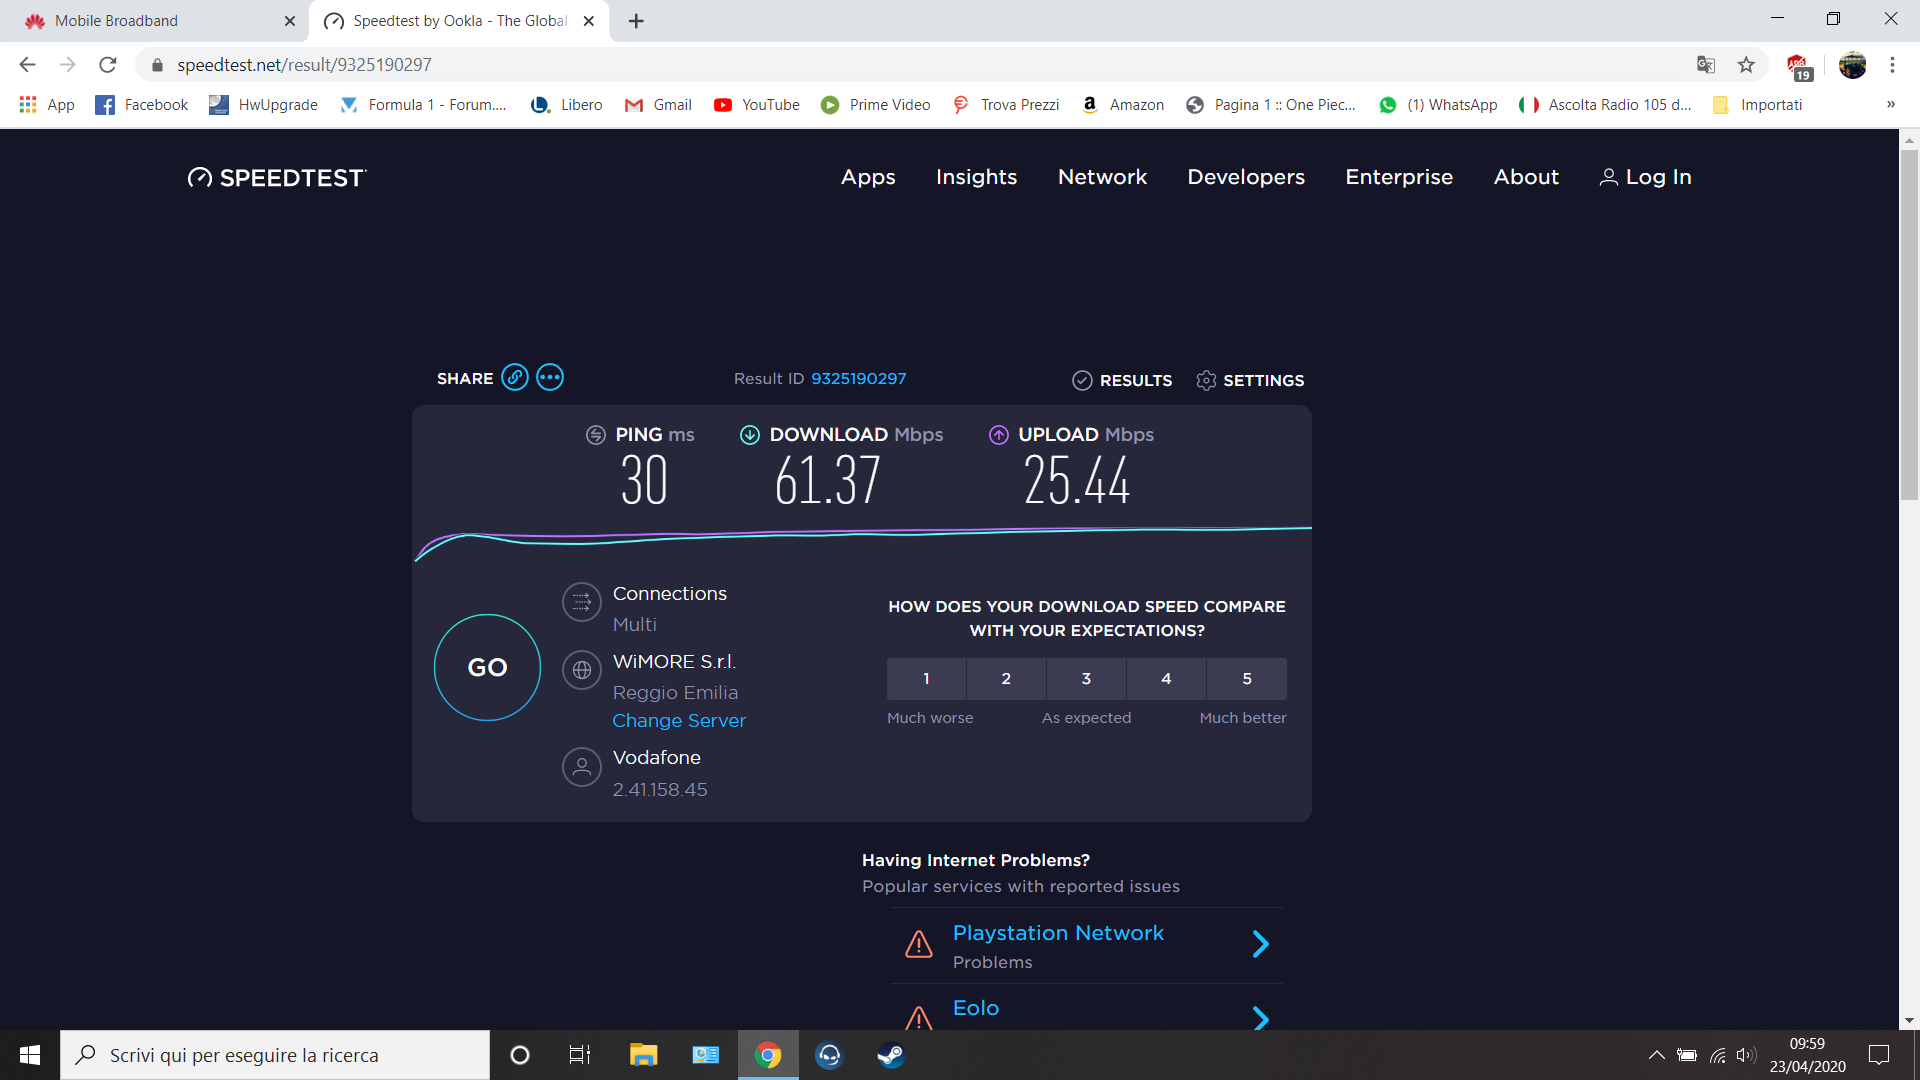Open notification center icon
Viewport: 1920px width, 1080px height.
[x=1879, y=1055]
